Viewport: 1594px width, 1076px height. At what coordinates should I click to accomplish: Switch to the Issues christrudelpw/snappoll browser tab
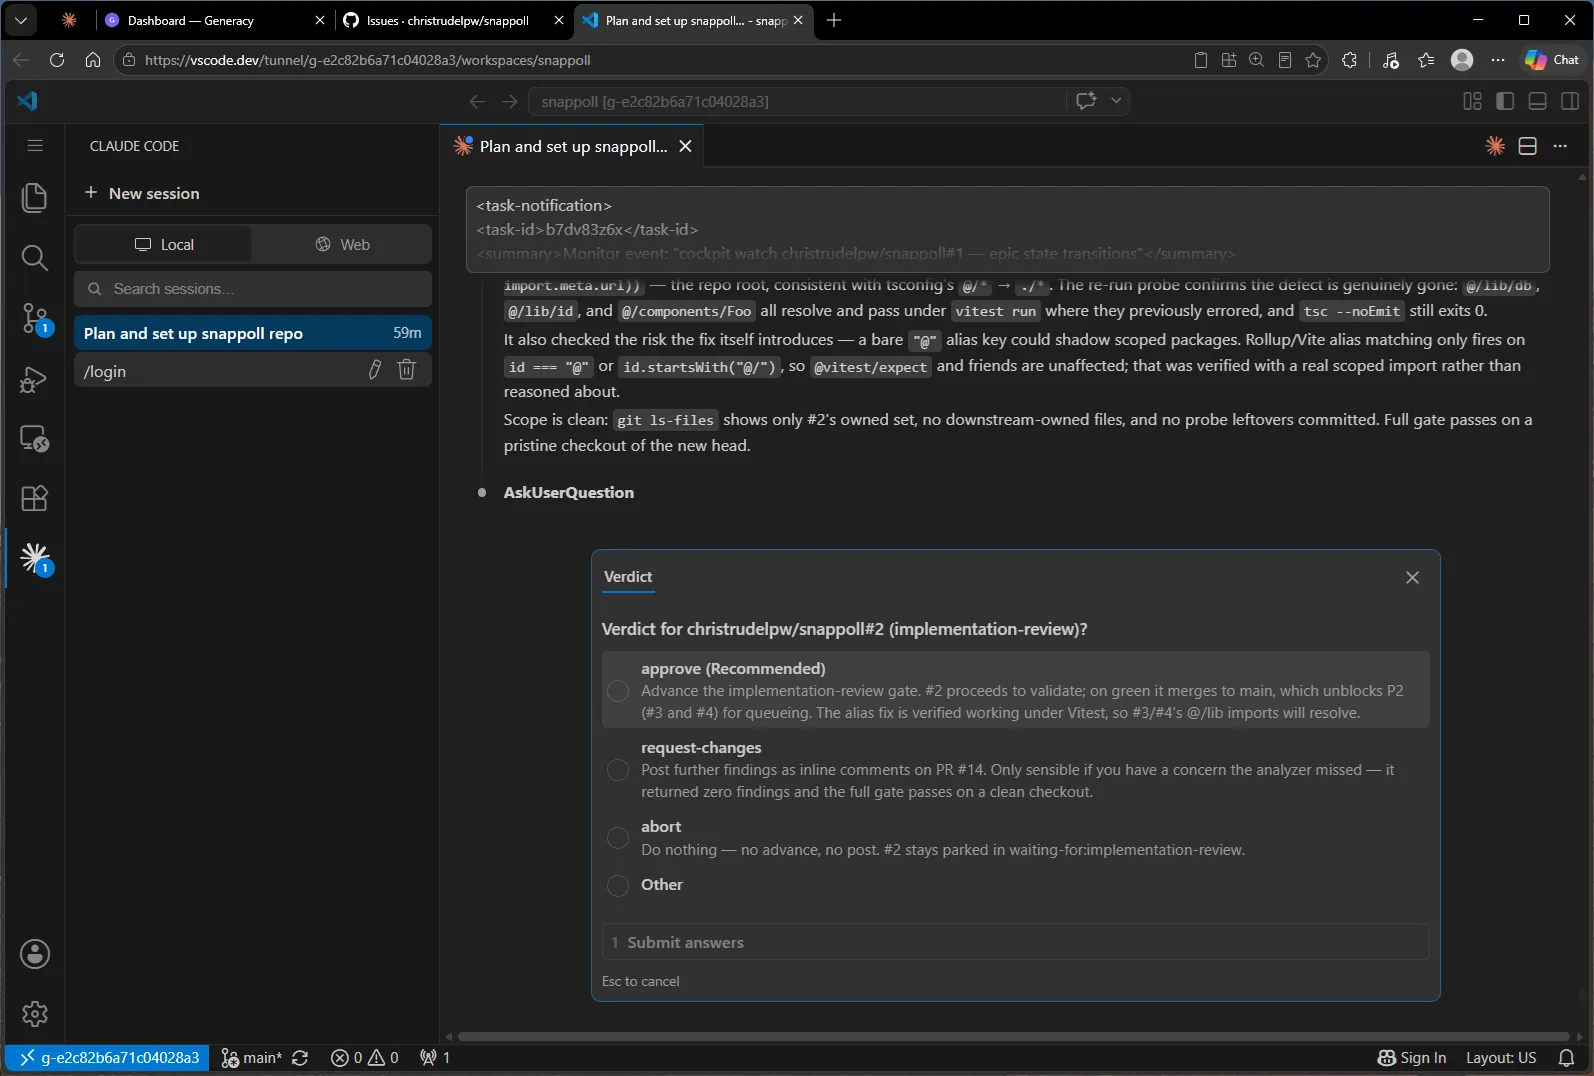(x=448, y=20)
